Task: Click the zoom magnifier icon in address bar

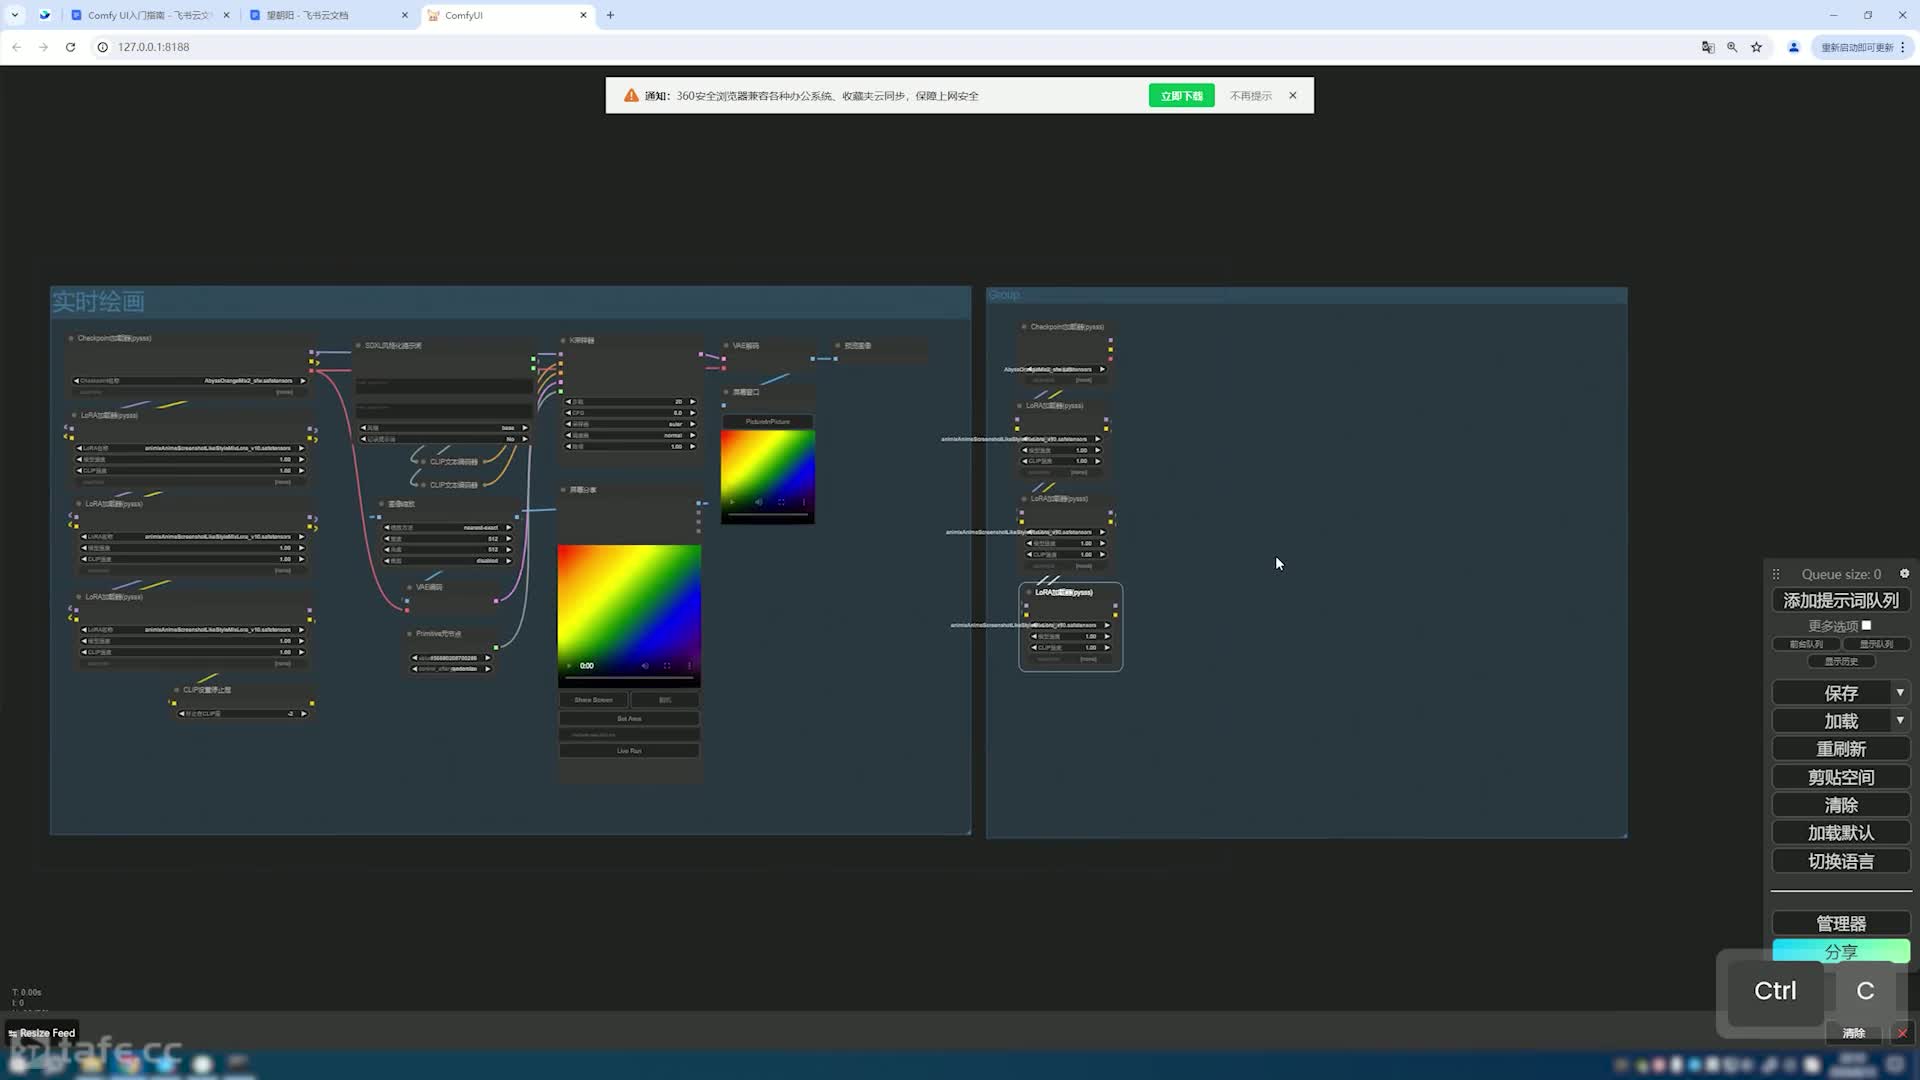Action: pyautogui.click(x=1732, y=47)
